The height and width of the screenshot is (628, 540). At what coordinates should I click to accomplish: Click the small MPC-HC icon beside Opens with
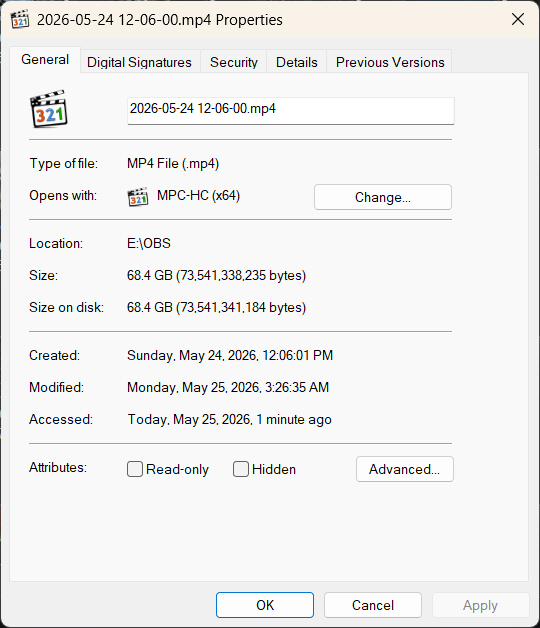(137, 197)
